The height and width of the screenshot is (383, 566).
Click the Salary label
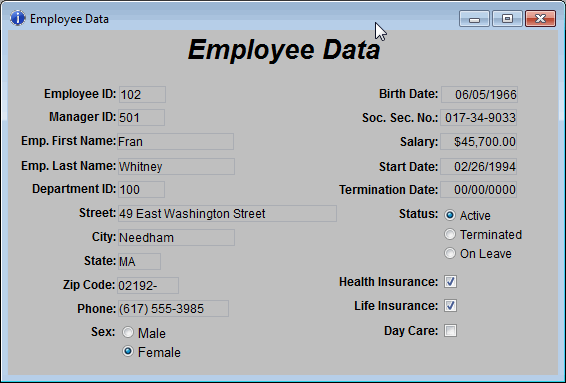click(x=419, y=142)
